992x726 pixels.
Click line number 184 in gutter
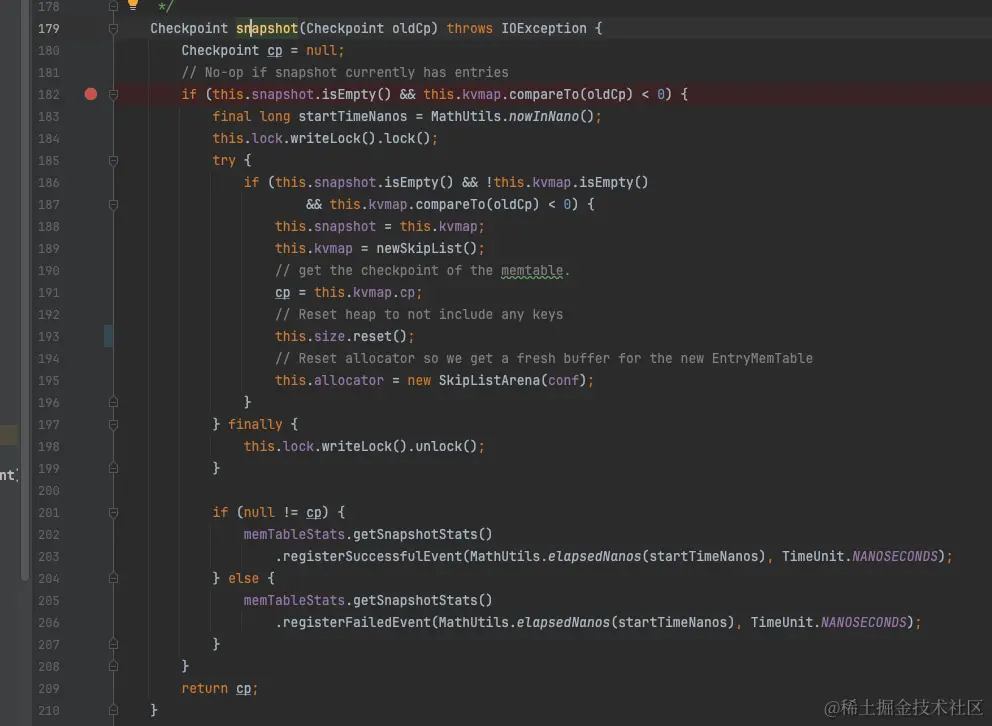(x=49, y=138)
